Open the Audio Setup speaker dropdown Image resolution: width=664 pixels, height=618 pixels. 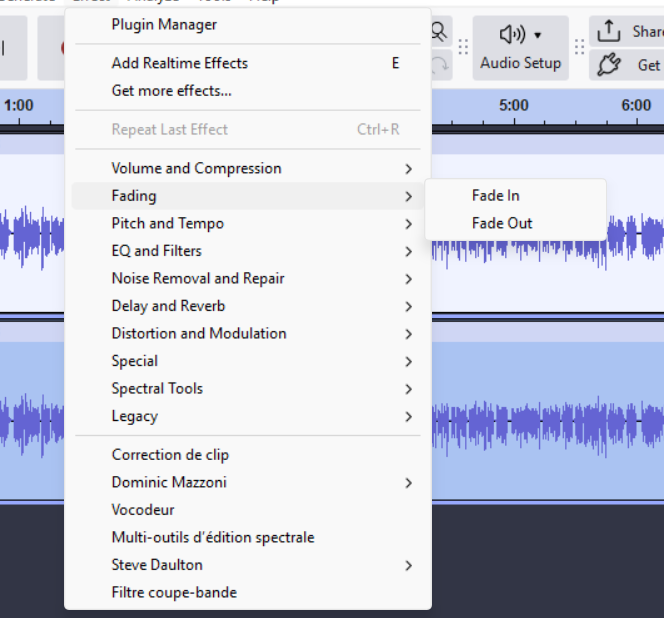520,36
